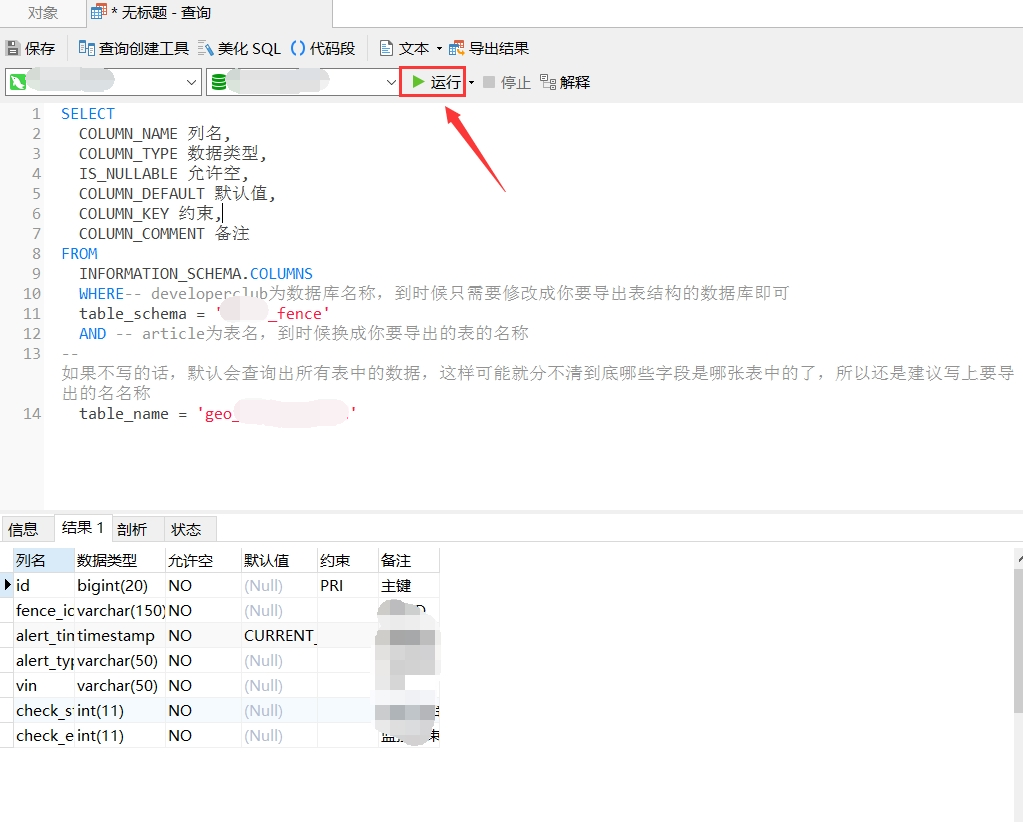
Task: Click the table_schema text on line 11
Action: [132, 314]
